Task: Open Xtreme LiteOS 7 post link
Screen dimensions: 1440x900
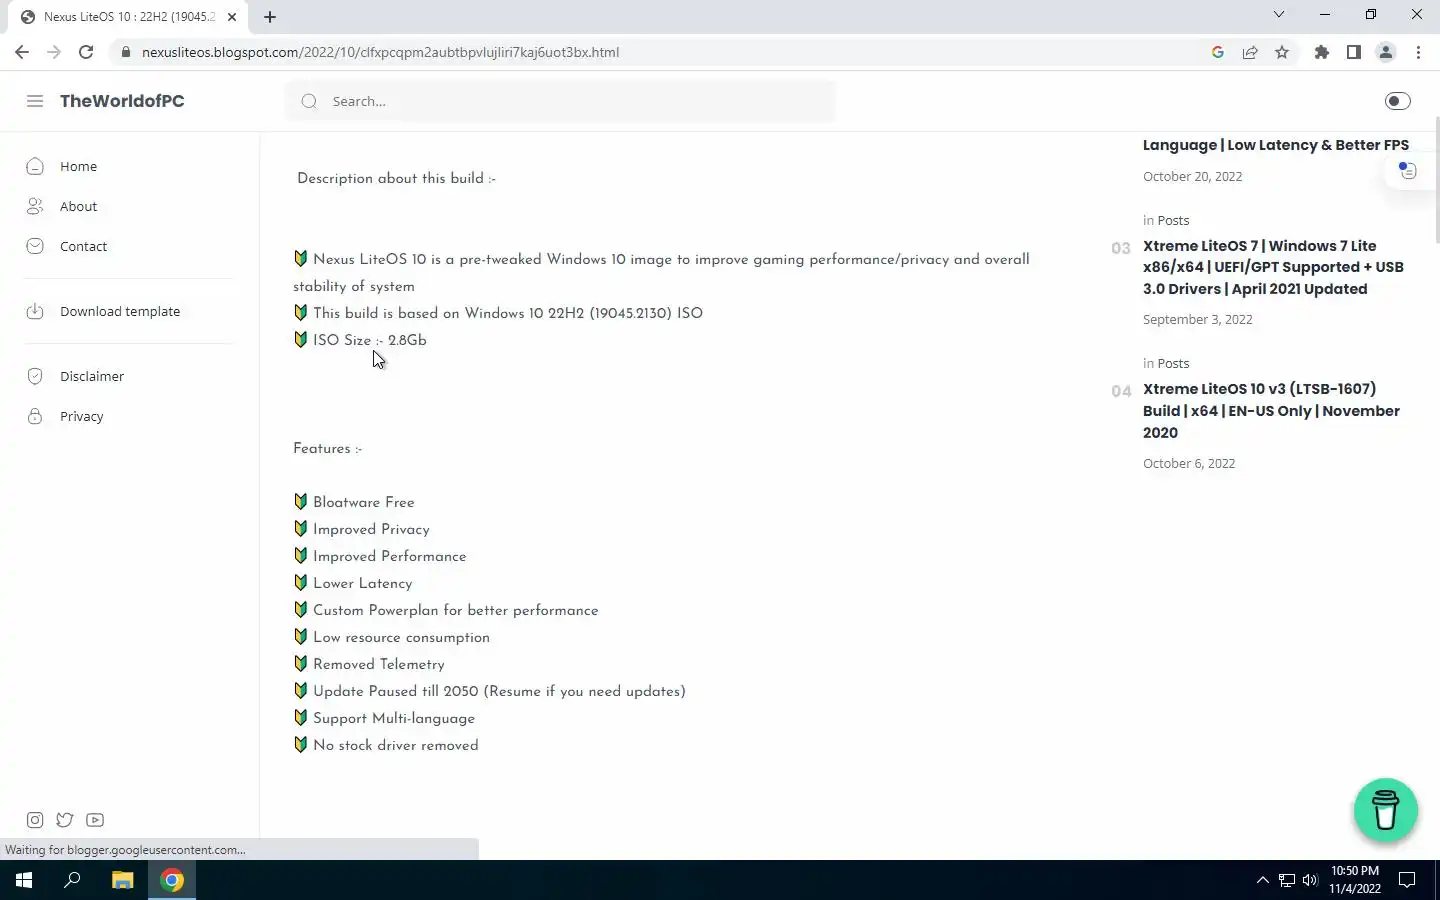Action: [x=1273, y=267]
